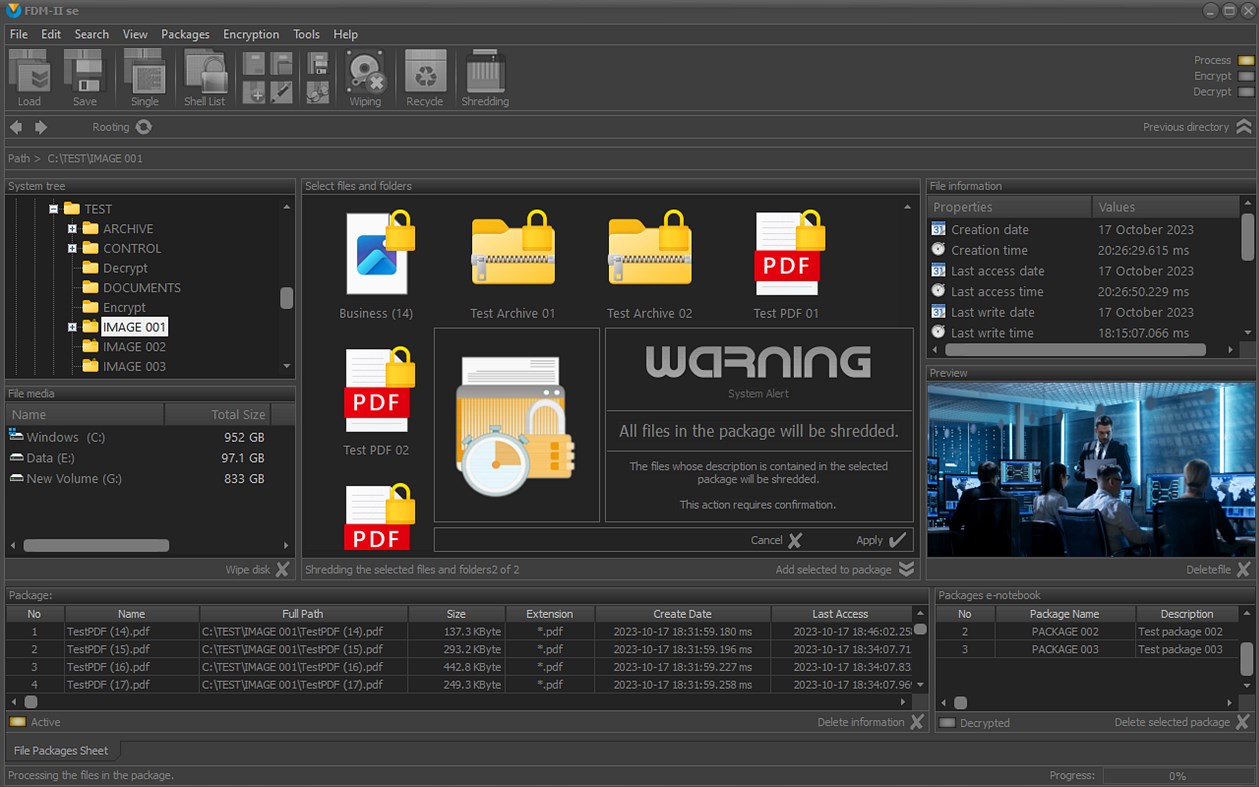Open the Encryption menu
Viewport: 1259px width, 787px height.
point(251,34)
